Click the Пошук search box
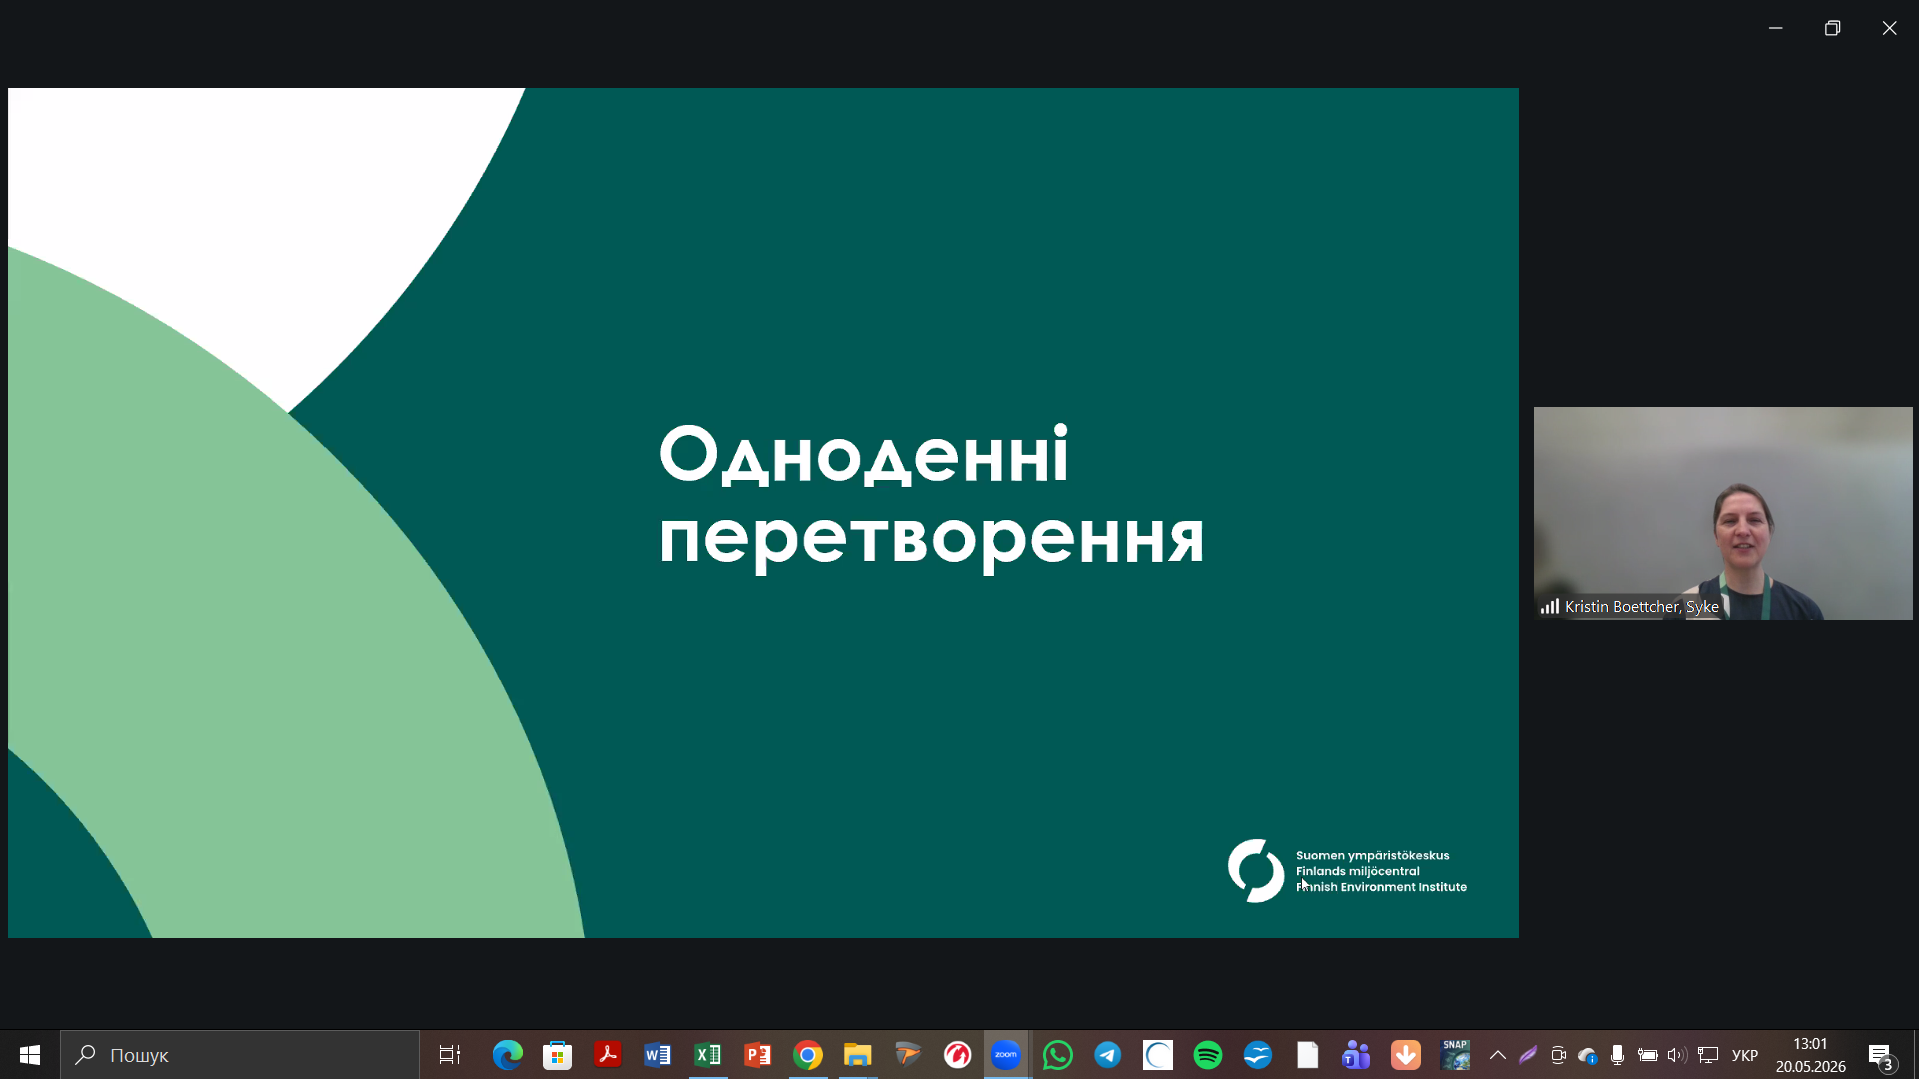 click(240, 1055)
